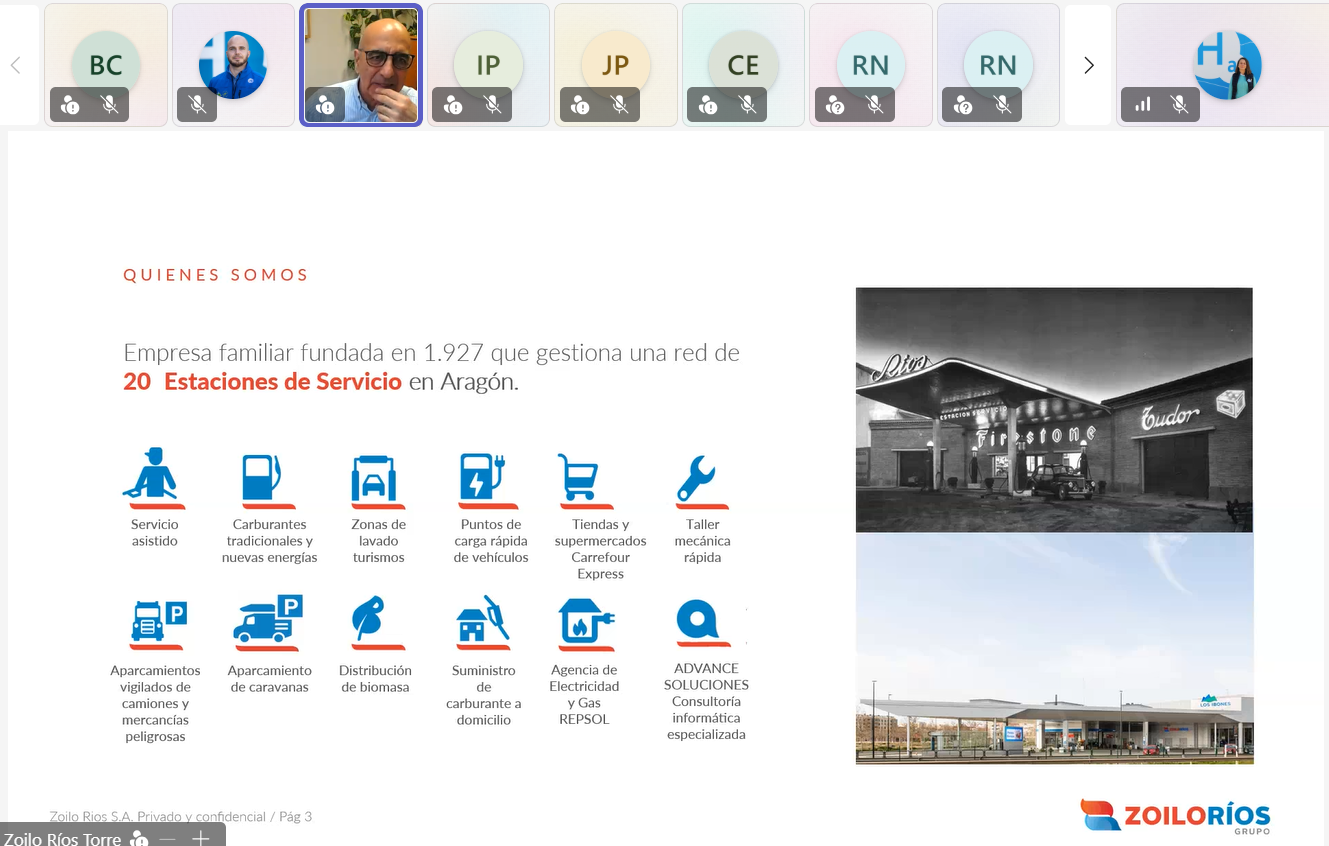The image size is (1329, 846).
Task: Click the fuel pump Carburantes icon
Action: tap(262, 478)
